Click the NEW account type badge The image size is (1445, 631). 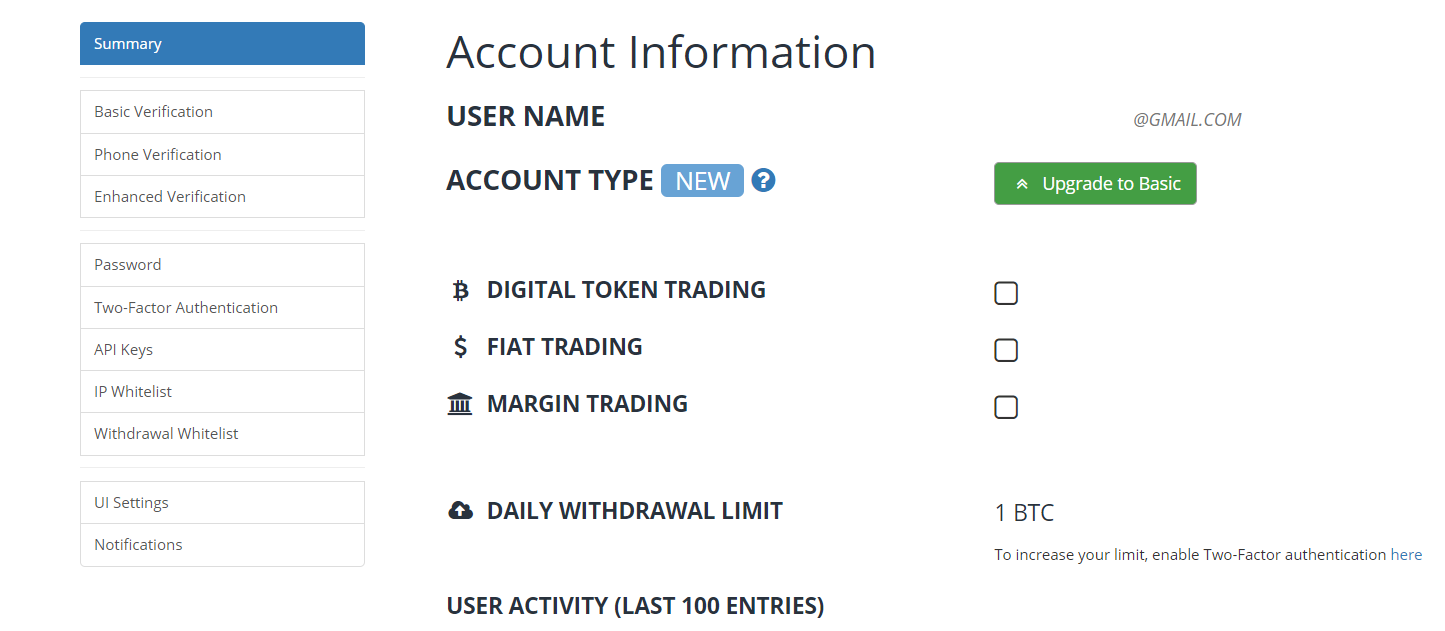tap(702, 181)
